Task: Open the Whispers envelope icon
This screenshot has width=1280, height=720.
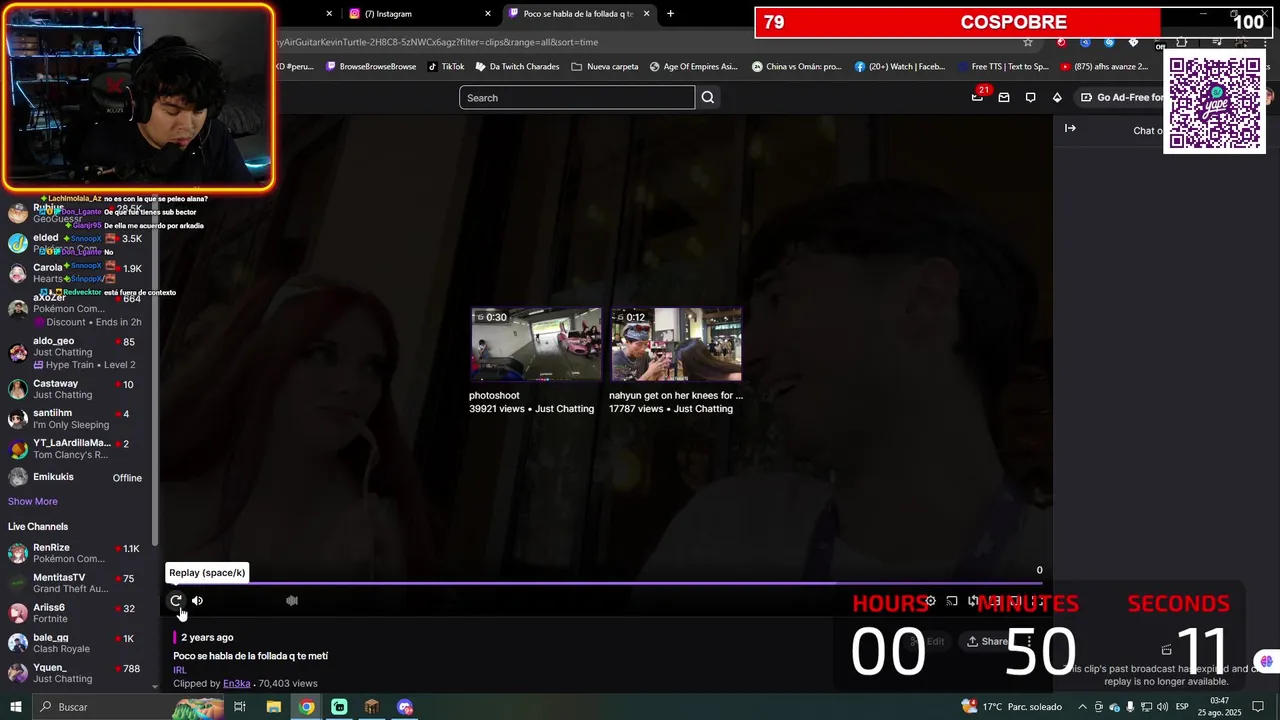Action: click(x=1004, y=98)
